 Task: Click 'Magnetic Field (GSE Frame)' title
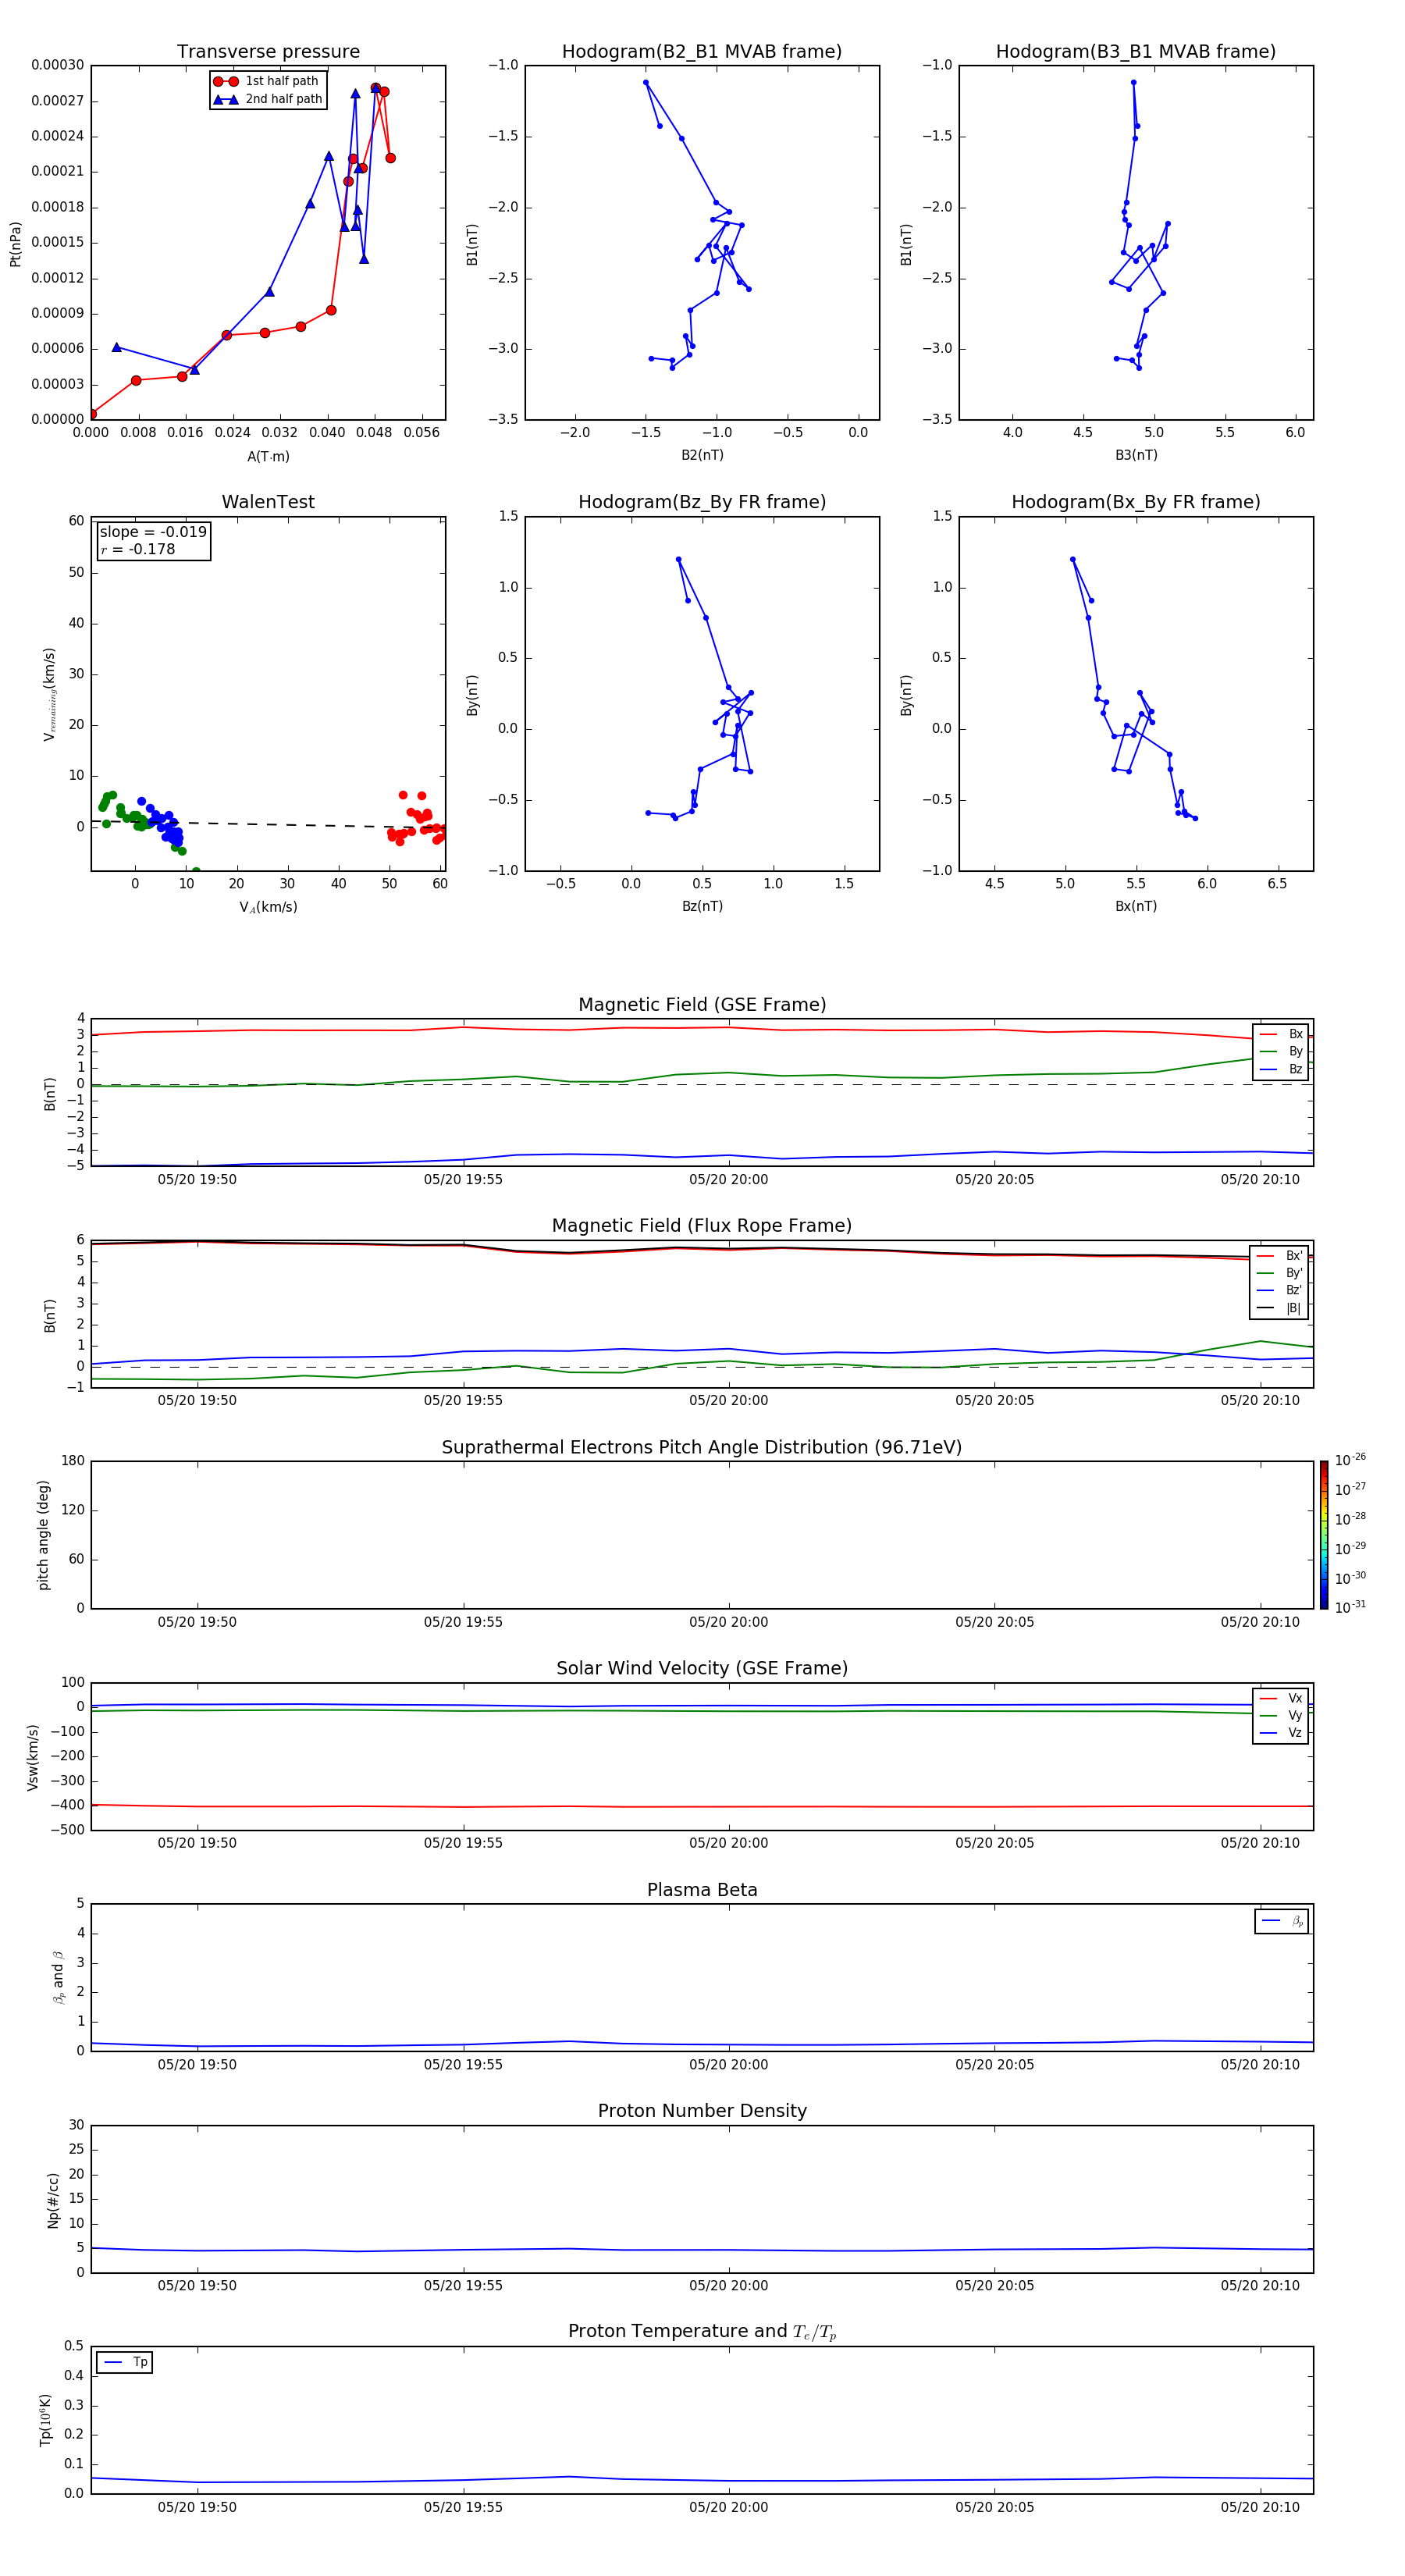702,1005
